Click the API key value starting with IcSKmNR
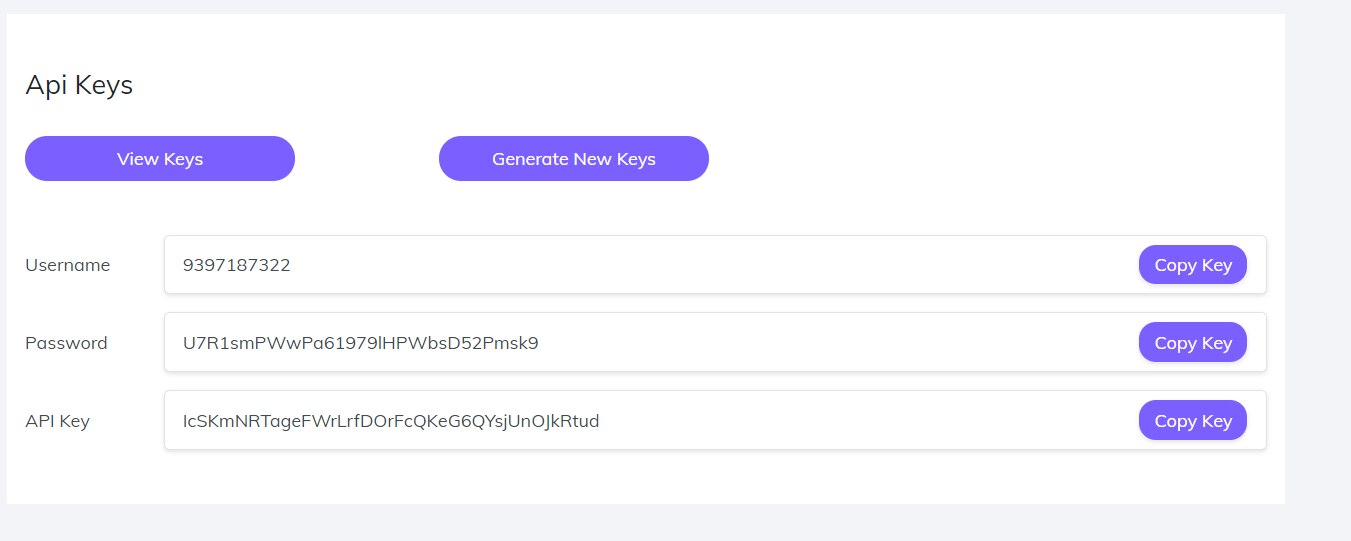The width and height of the screenshot is (1351, 541). tap(391, 421)
